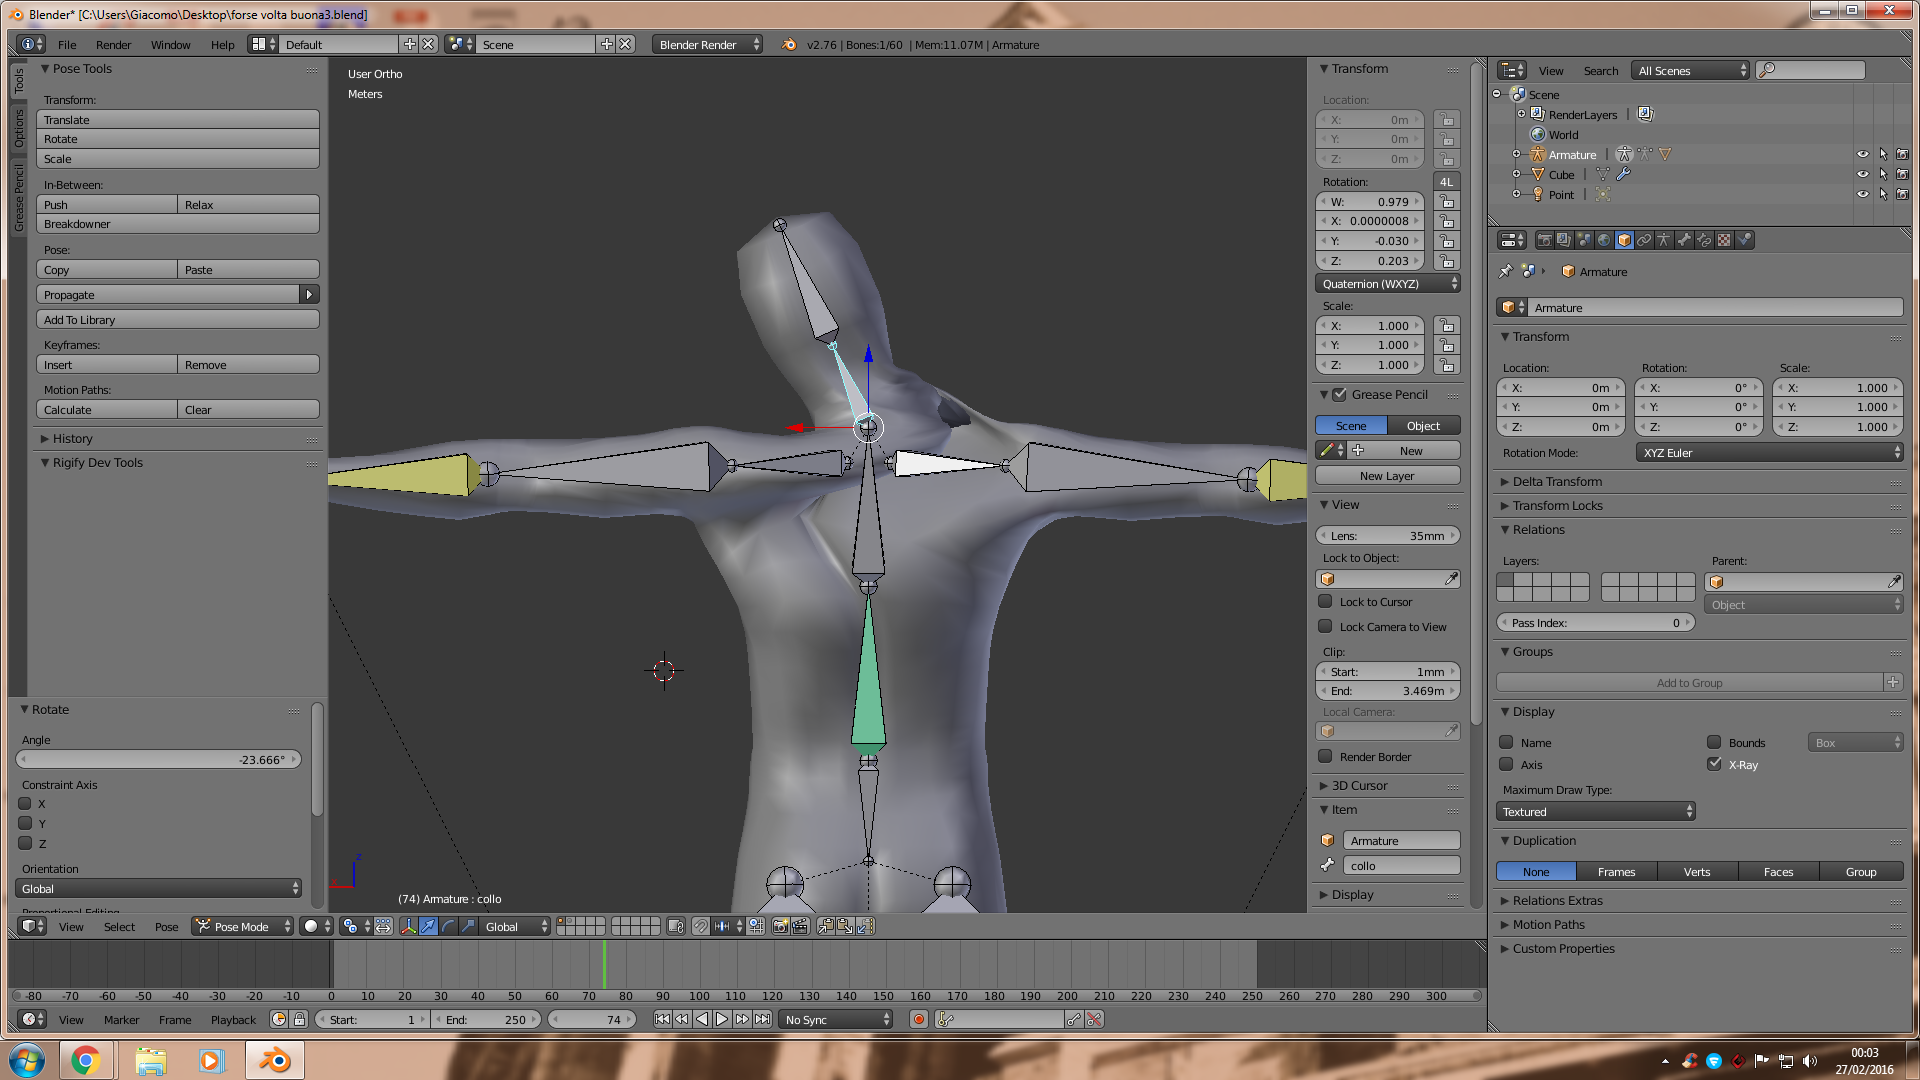1920x1080 pixels.
Task: Open the XYZ Euler rotation mode dropdown
Action: 1769,452
